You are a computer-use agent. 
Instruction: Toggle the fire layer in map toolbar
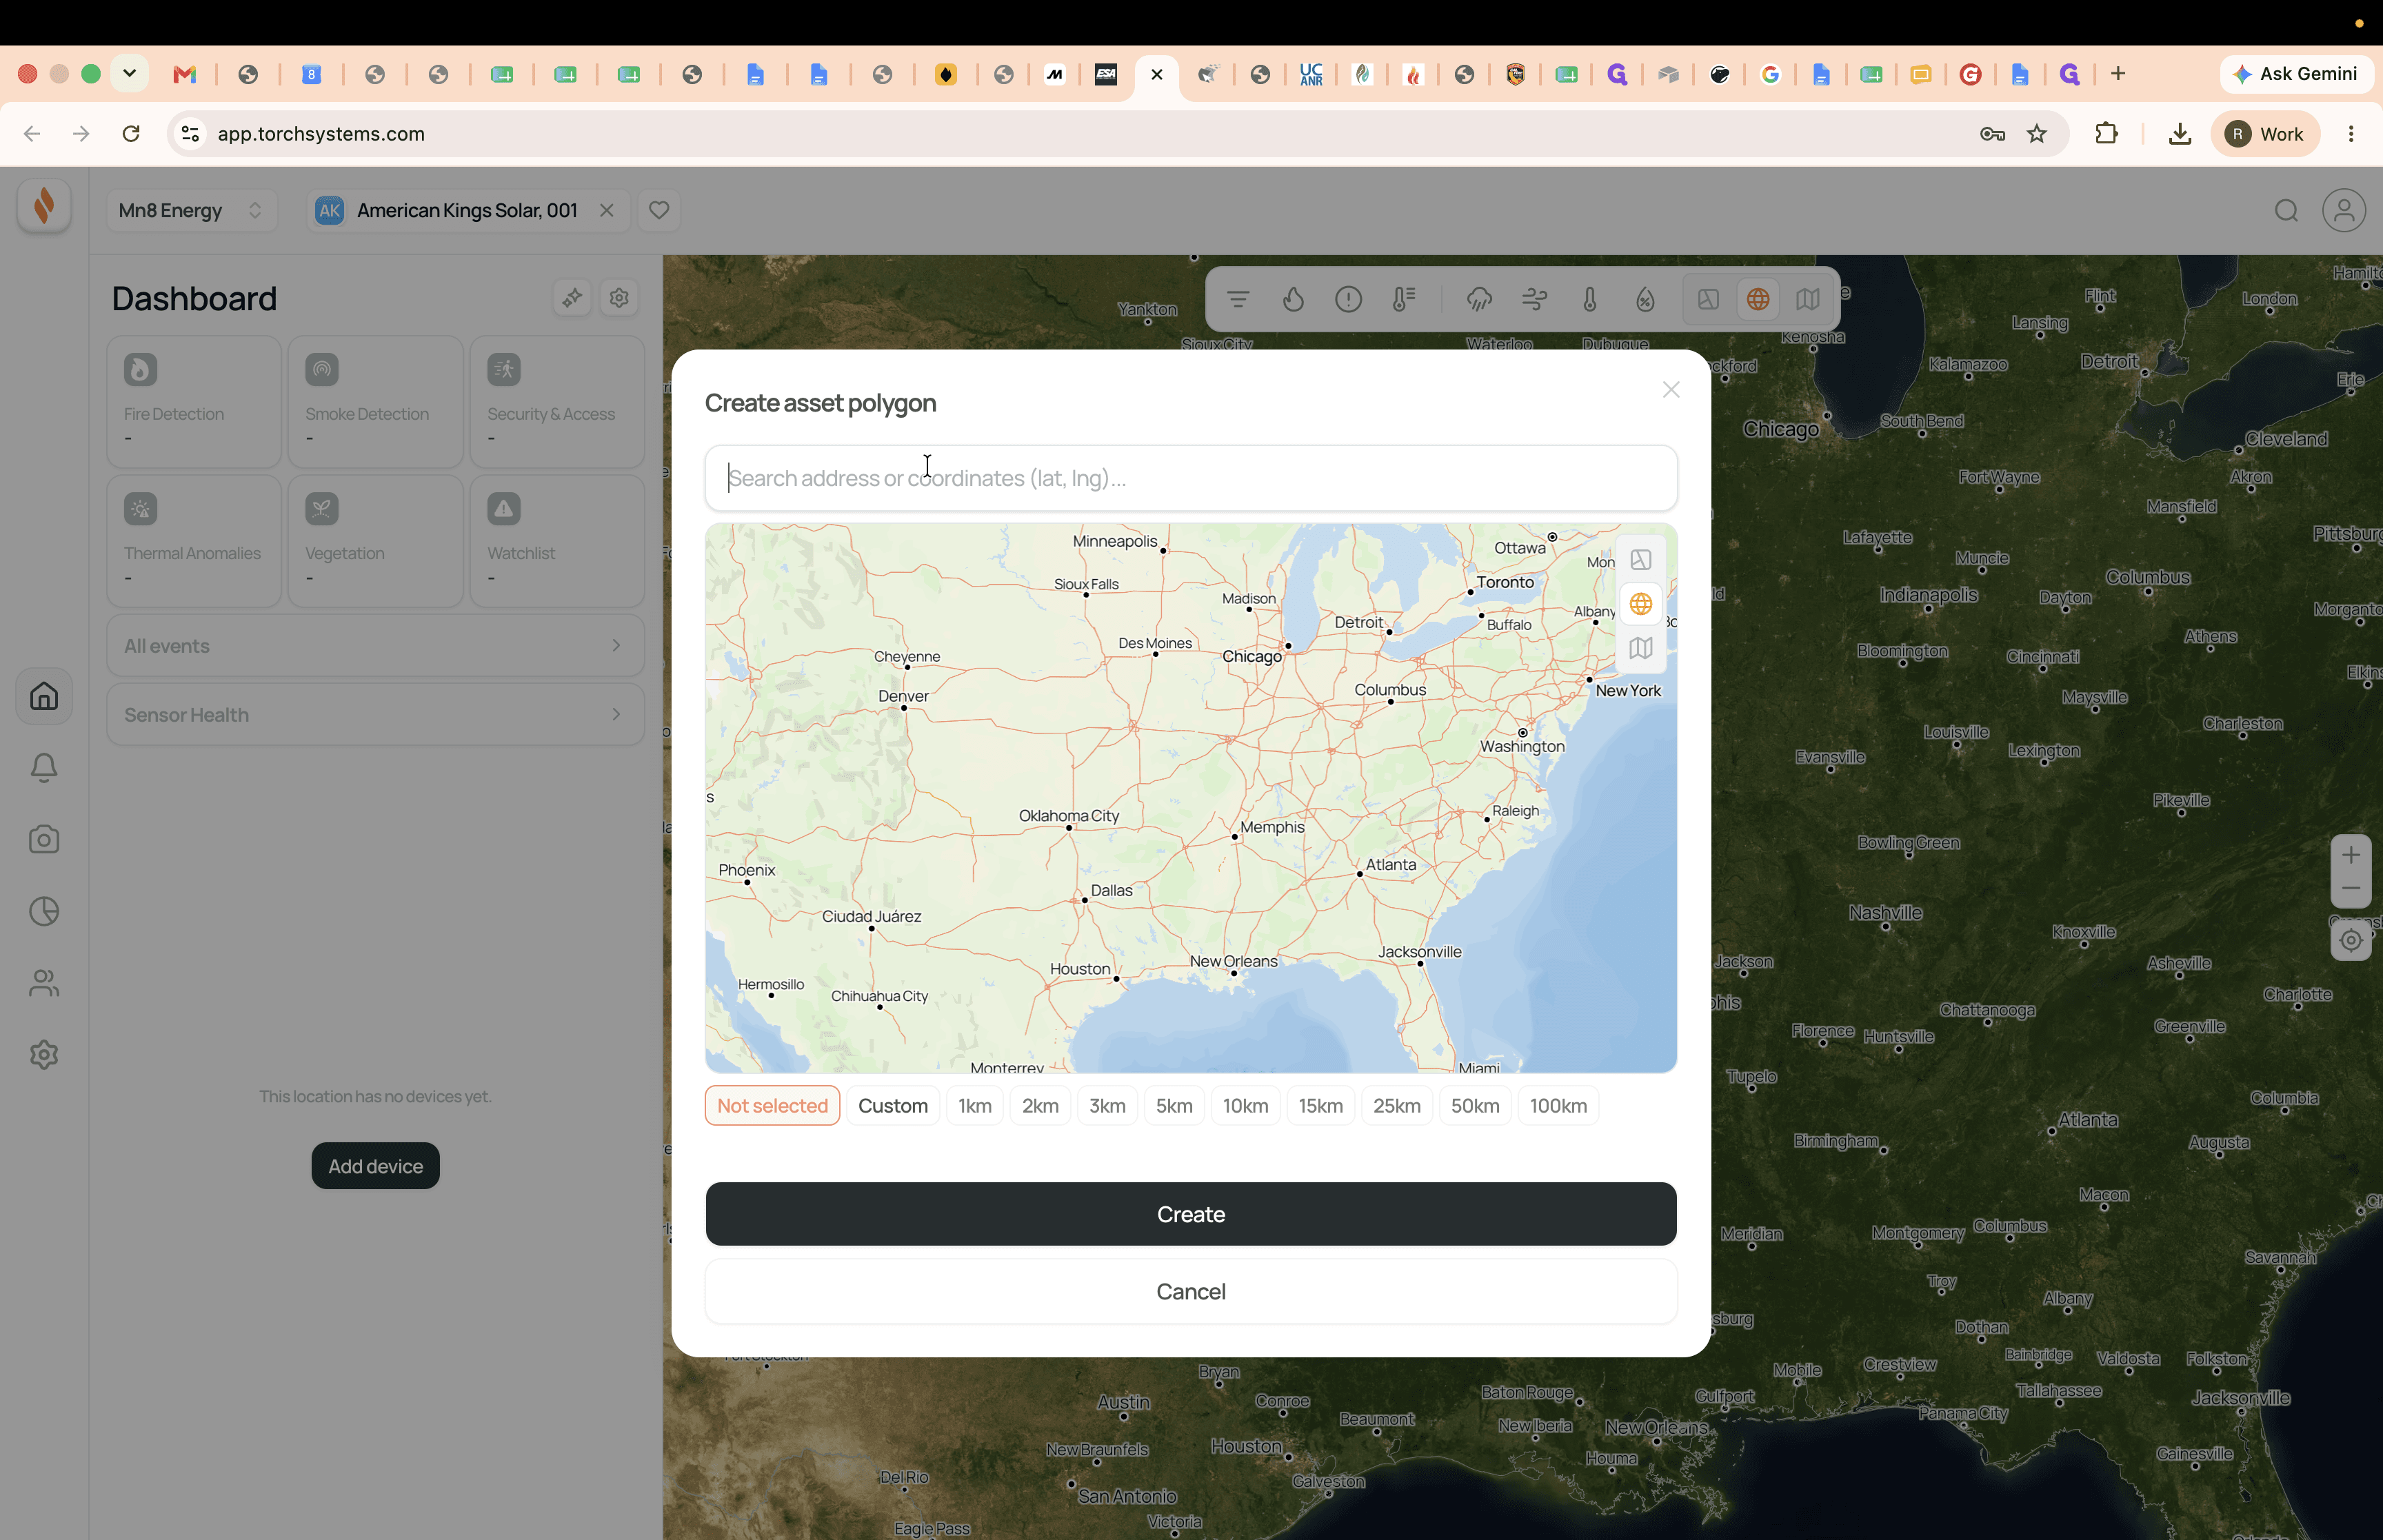(1293, 299)
